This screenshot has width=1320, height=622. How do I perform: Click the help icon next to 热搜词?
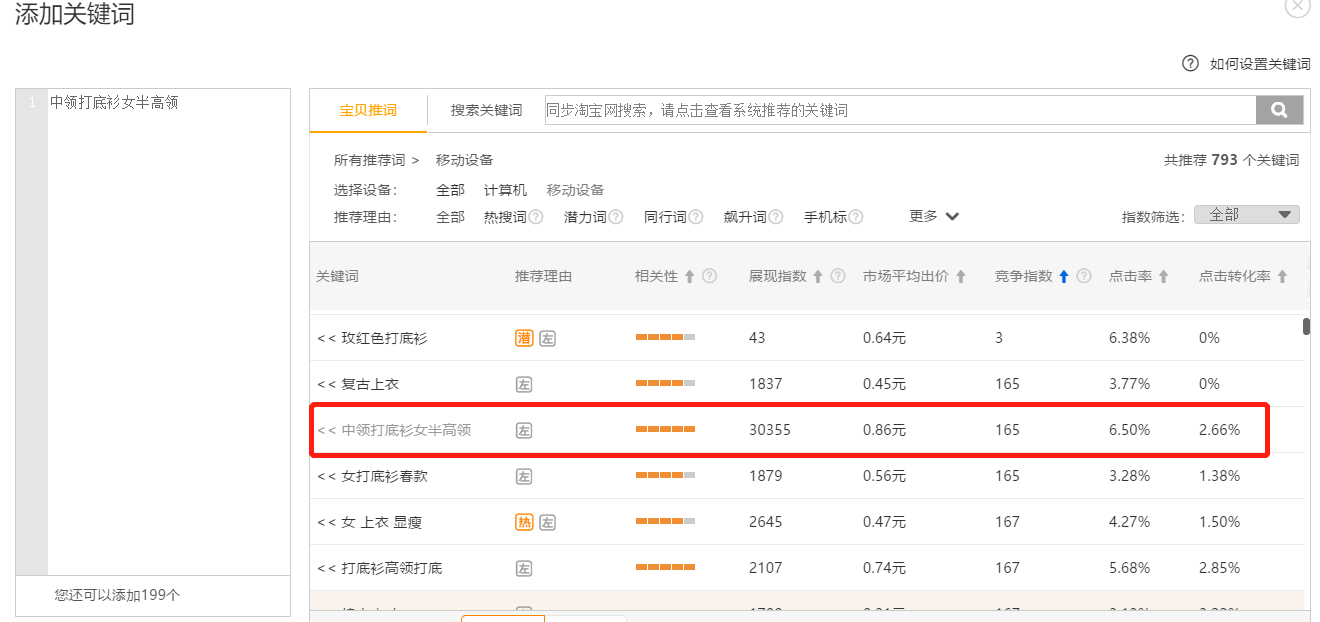point(536,217)
